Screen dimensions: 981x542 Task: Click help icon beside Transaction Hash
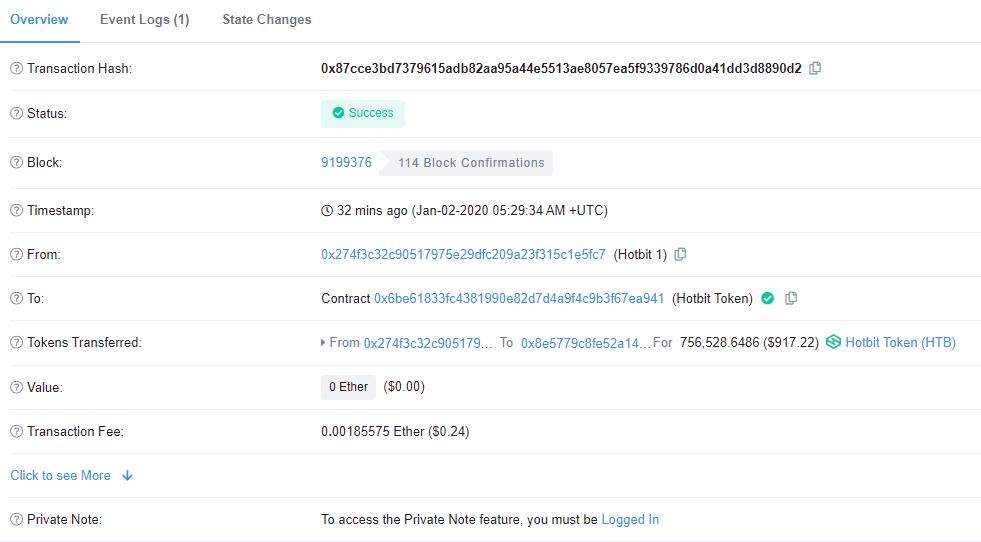click(16, 68)
